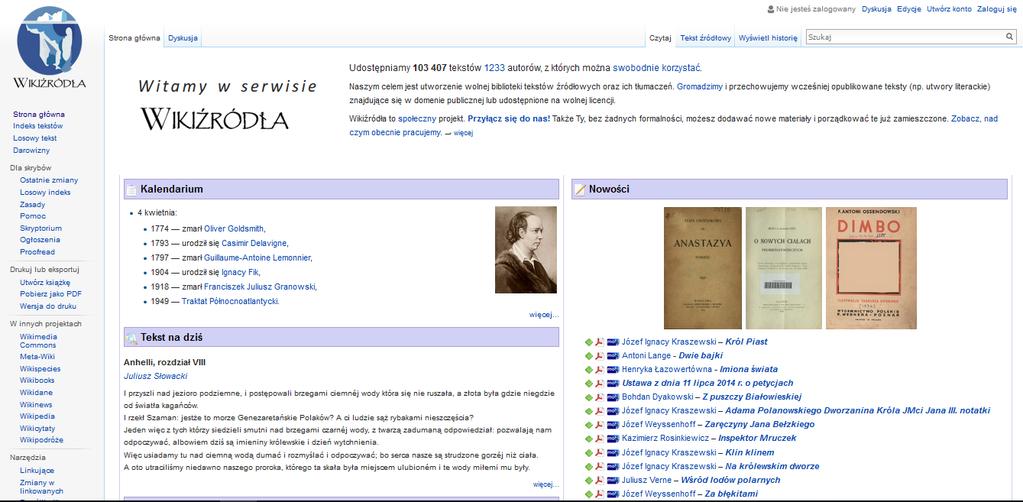The image size is (1023, 502).
Task: Click 'więcej...' link under Tekst na dziś
Action: pos(546,484)
